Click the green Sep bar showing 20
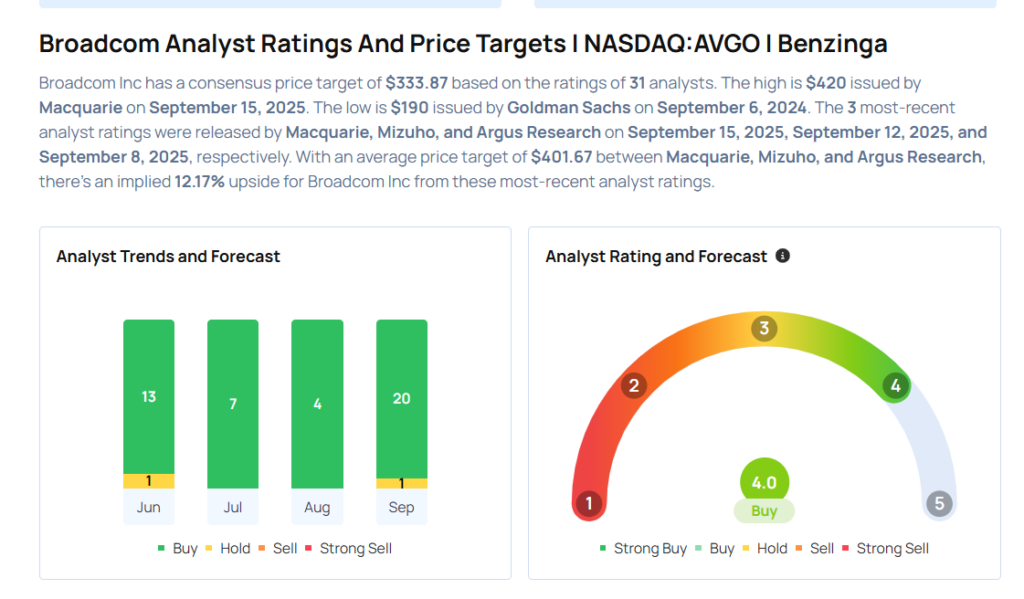Screen dimensions: 1024x599 pyautogui.click(x=401, y=398)
